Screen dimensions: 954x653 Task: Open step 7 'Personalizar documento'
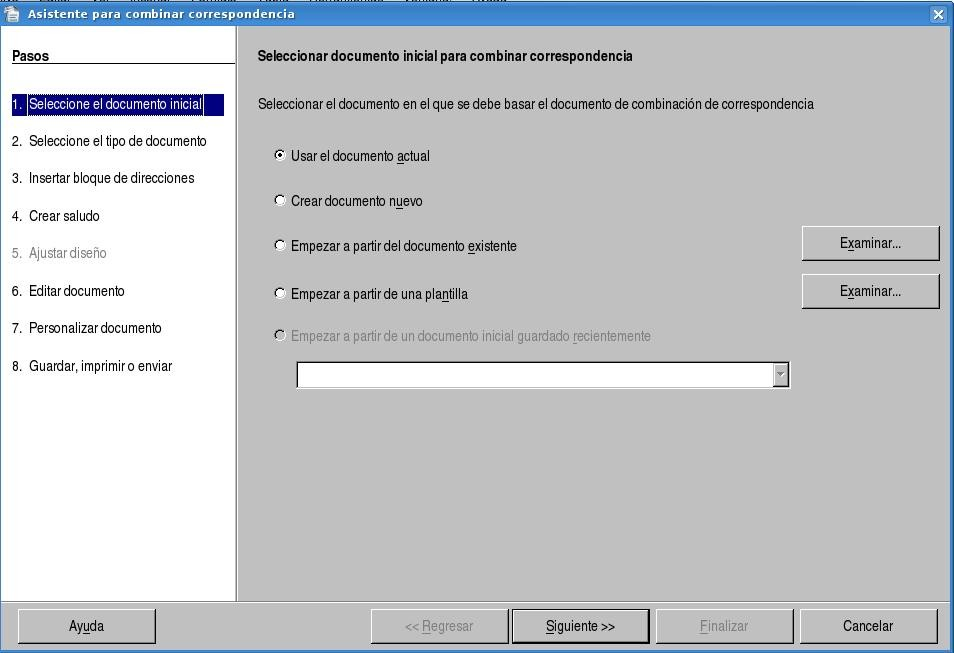[x=95, y=328]
